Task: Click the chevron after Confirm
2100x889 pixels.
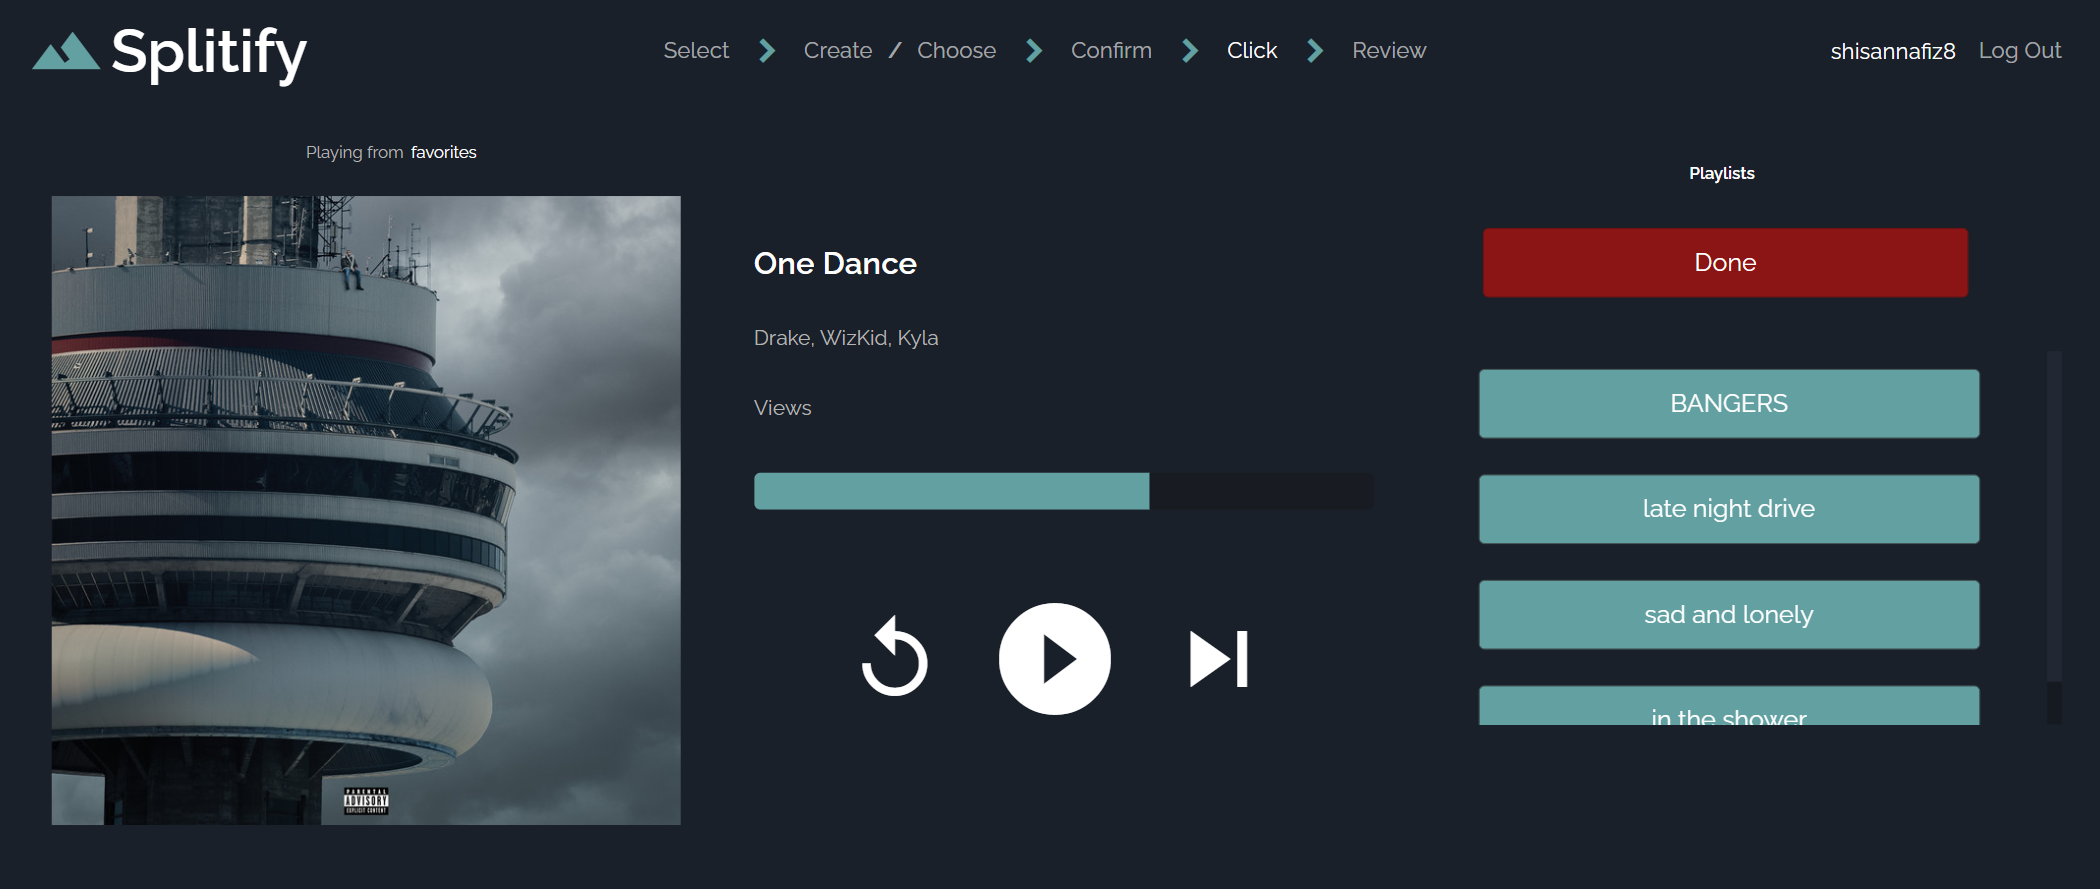Action: tap(1190, 50)
